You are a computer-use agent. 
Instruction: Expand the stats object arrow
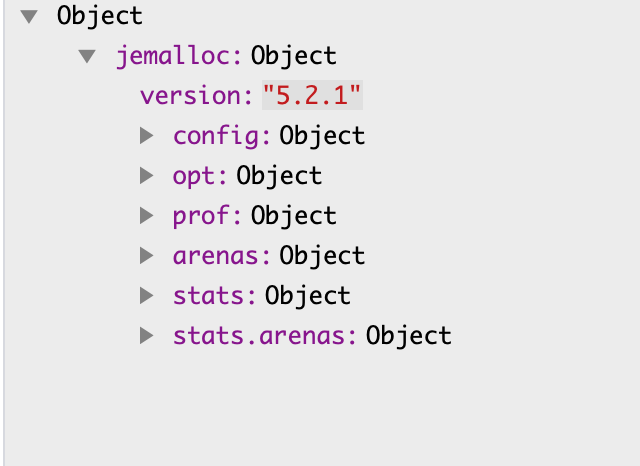point(147,296)
